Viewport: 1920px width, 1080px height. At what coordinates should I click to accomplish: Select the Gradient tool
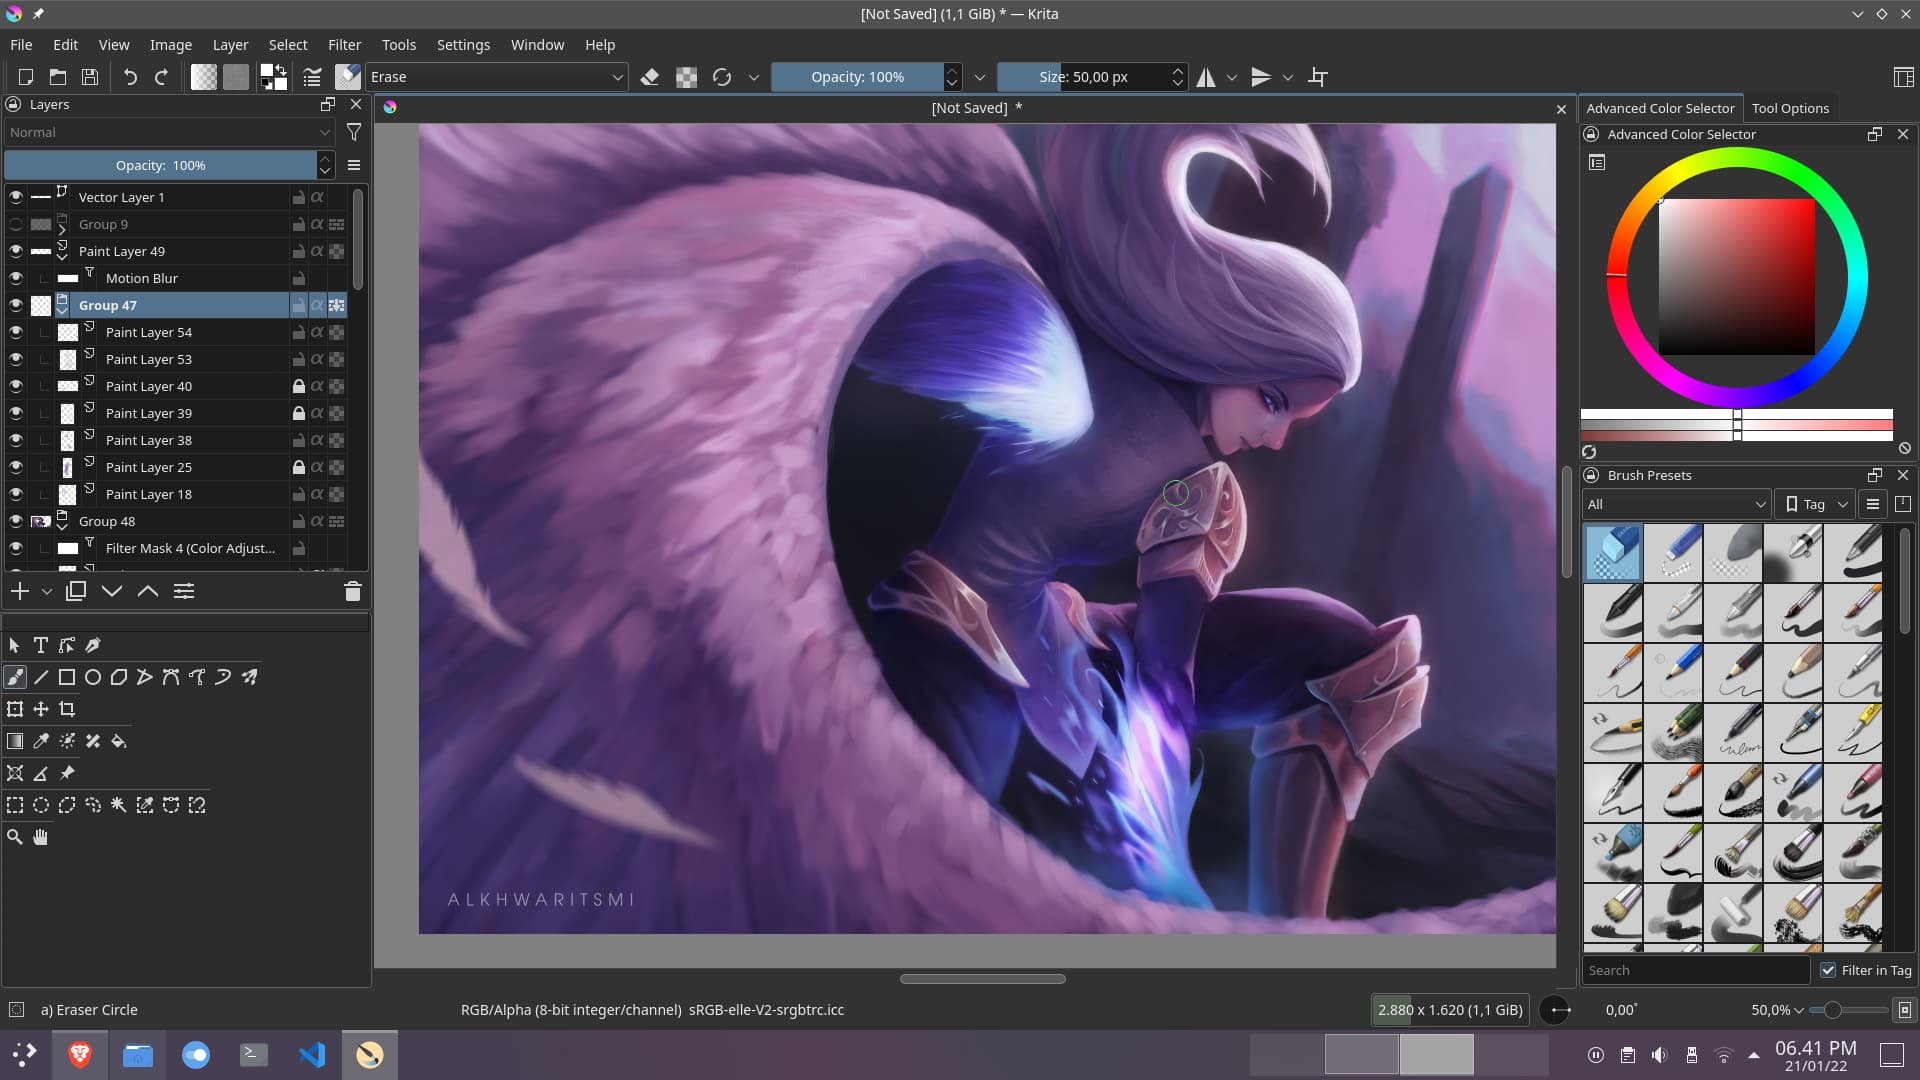pyautogui.click(x=15, y=741)
